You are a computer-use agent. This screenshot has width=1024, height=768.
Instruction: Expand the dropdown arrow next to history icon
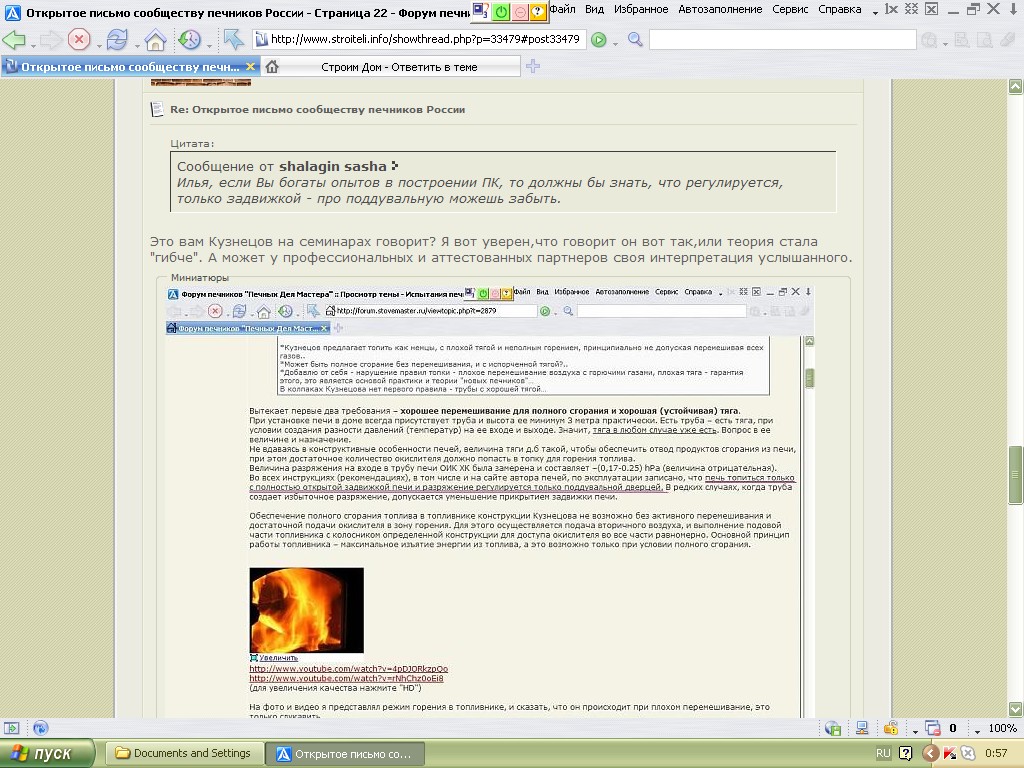coord(209,46)
